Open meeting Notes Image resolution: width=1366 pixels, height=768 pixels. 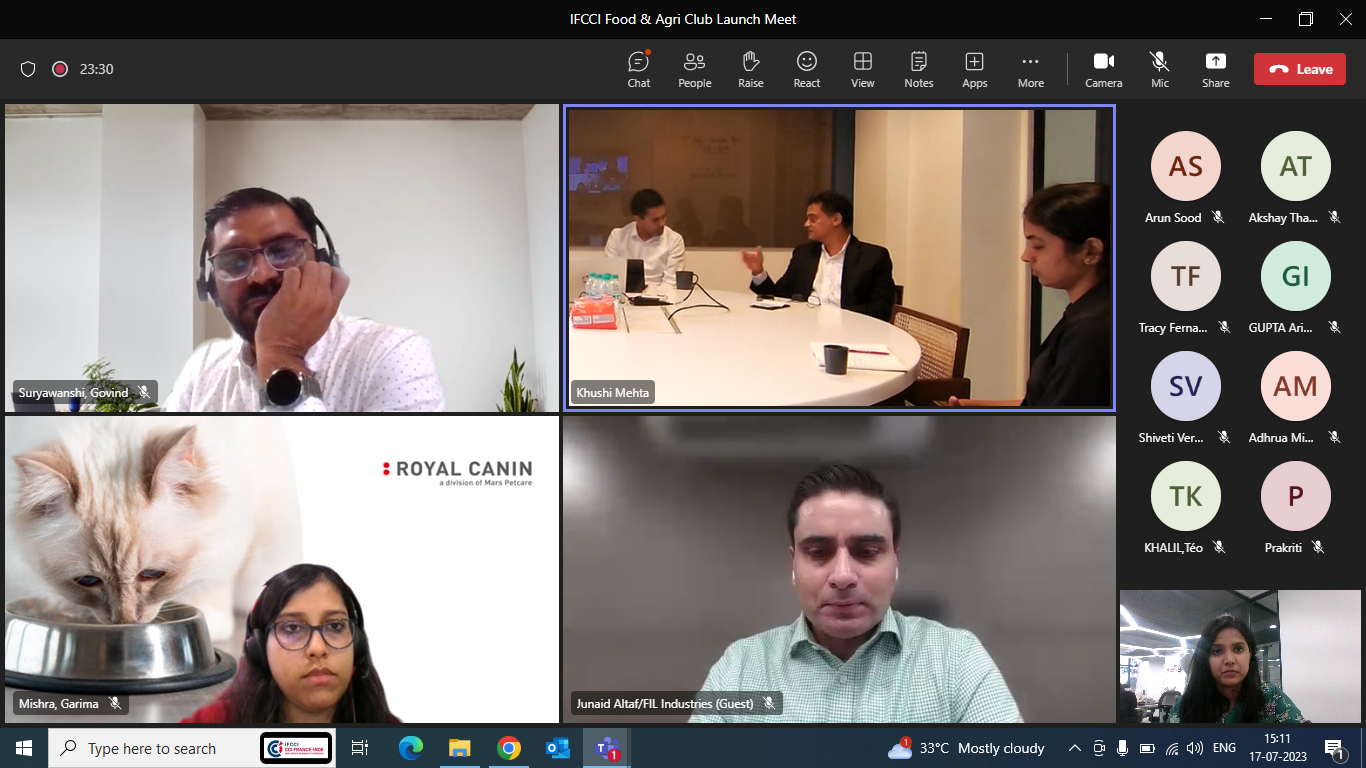(x=918, y=69)
